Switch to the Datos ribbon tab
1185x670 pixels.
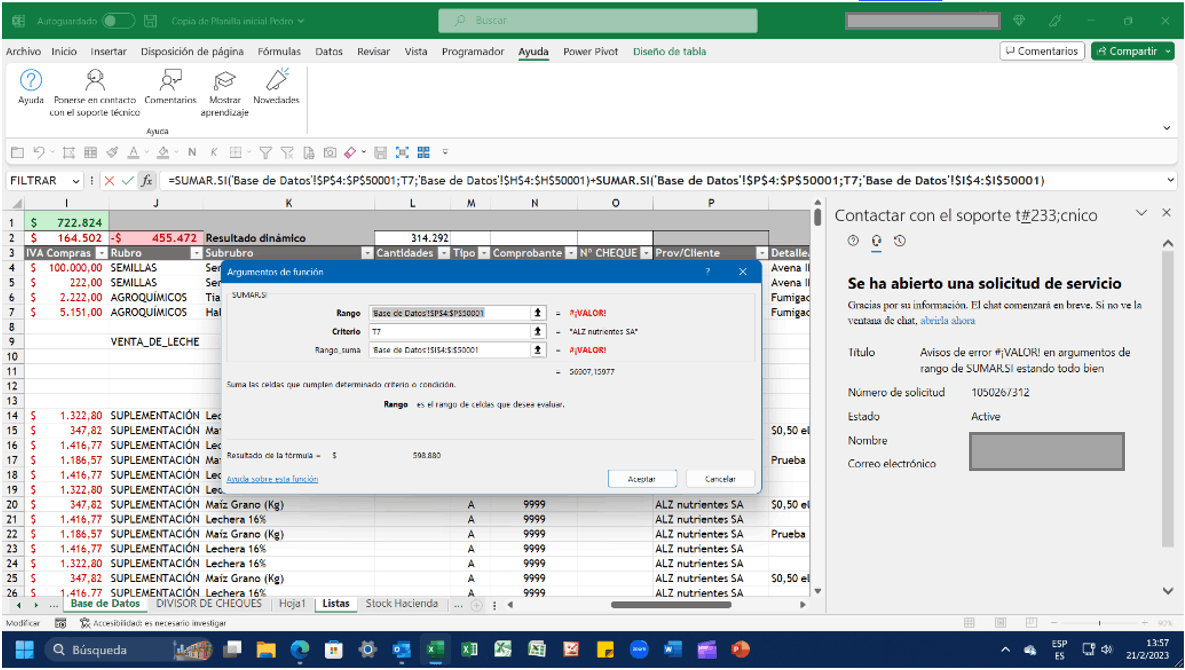[329, 51]
